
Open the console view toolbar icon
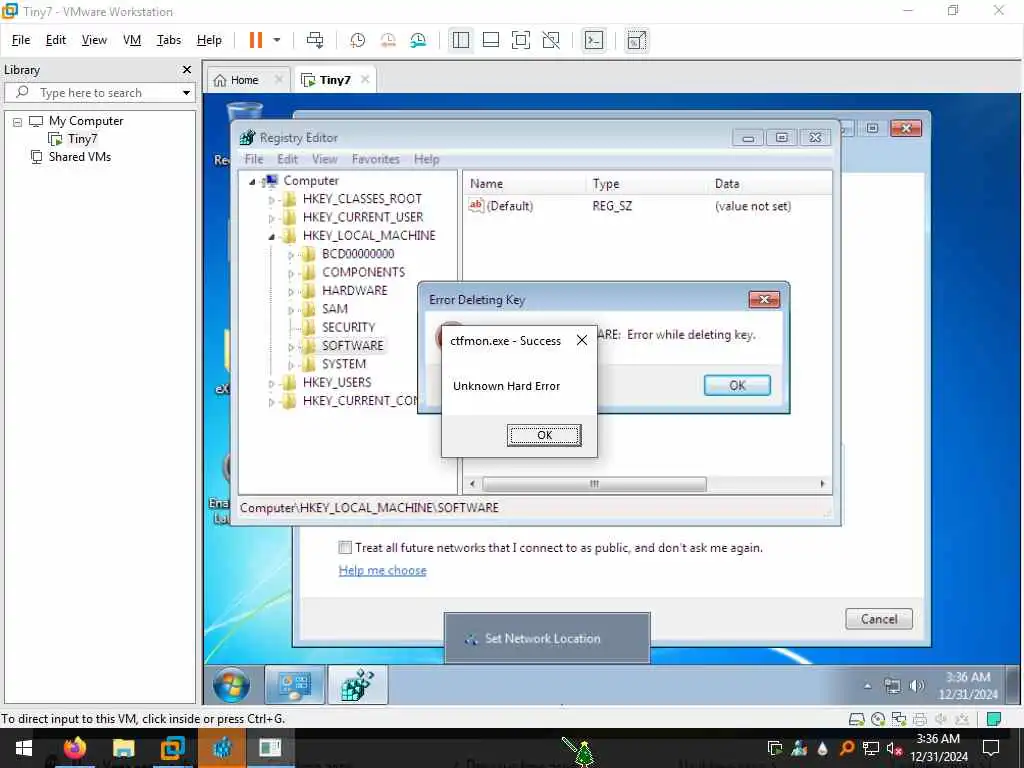pos(594,40)
